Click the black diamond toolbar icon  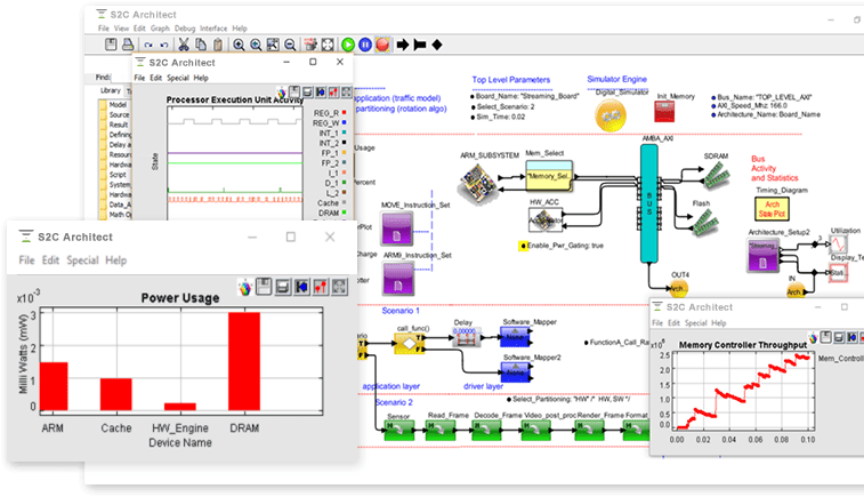click(x=437, y=45)
